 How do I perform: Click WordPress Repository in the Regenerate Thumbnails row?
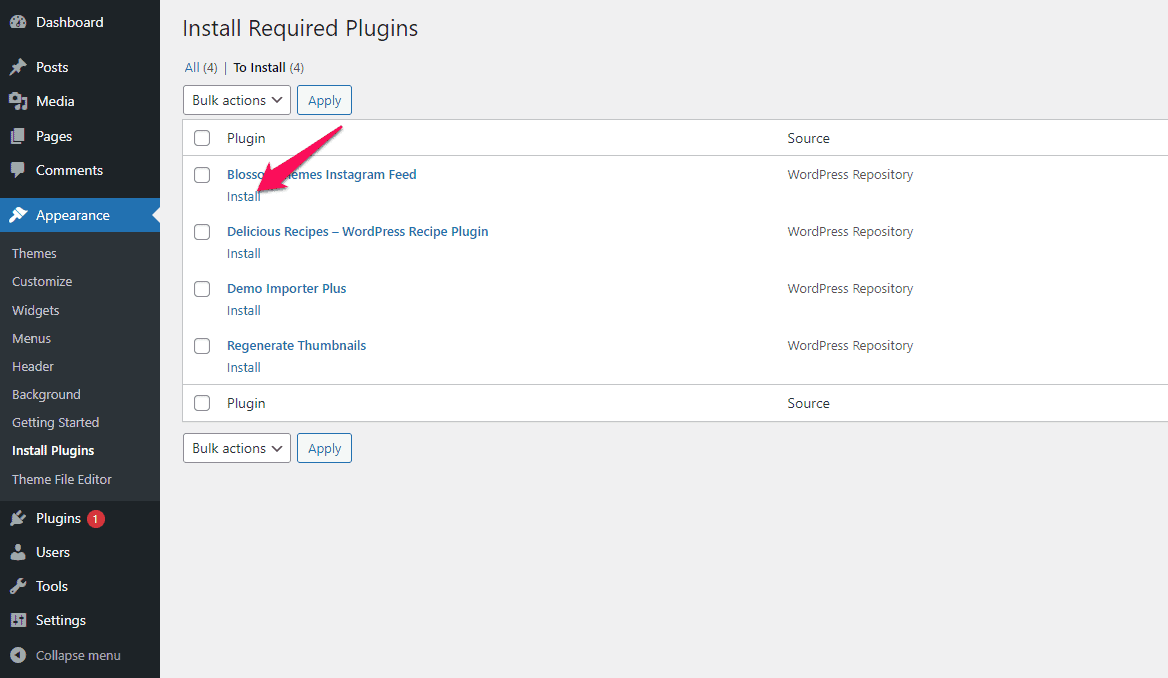pos(850,346)
